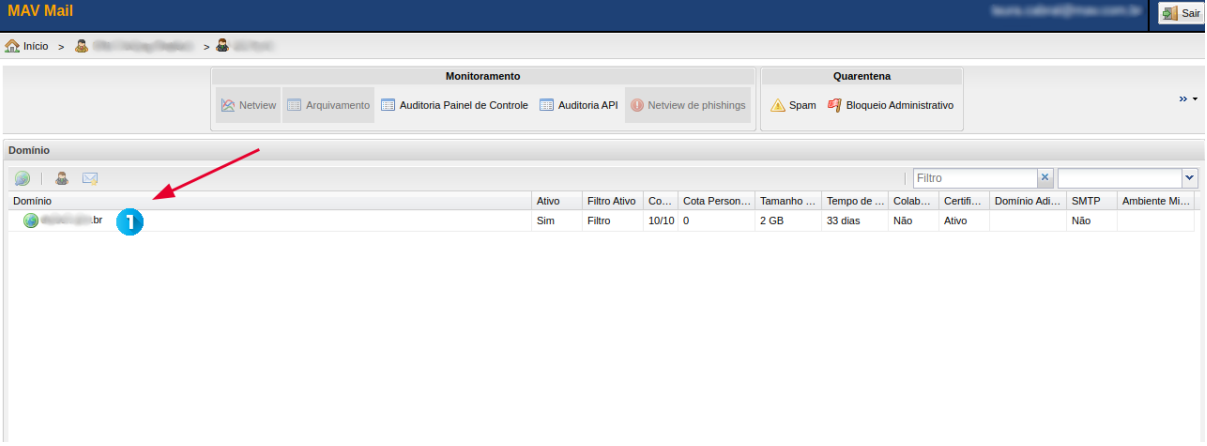Viewport: 1207px width, 446px height.
Task: Click the envelope icon in Domínio toolbar
Action: tap(90, 178)
